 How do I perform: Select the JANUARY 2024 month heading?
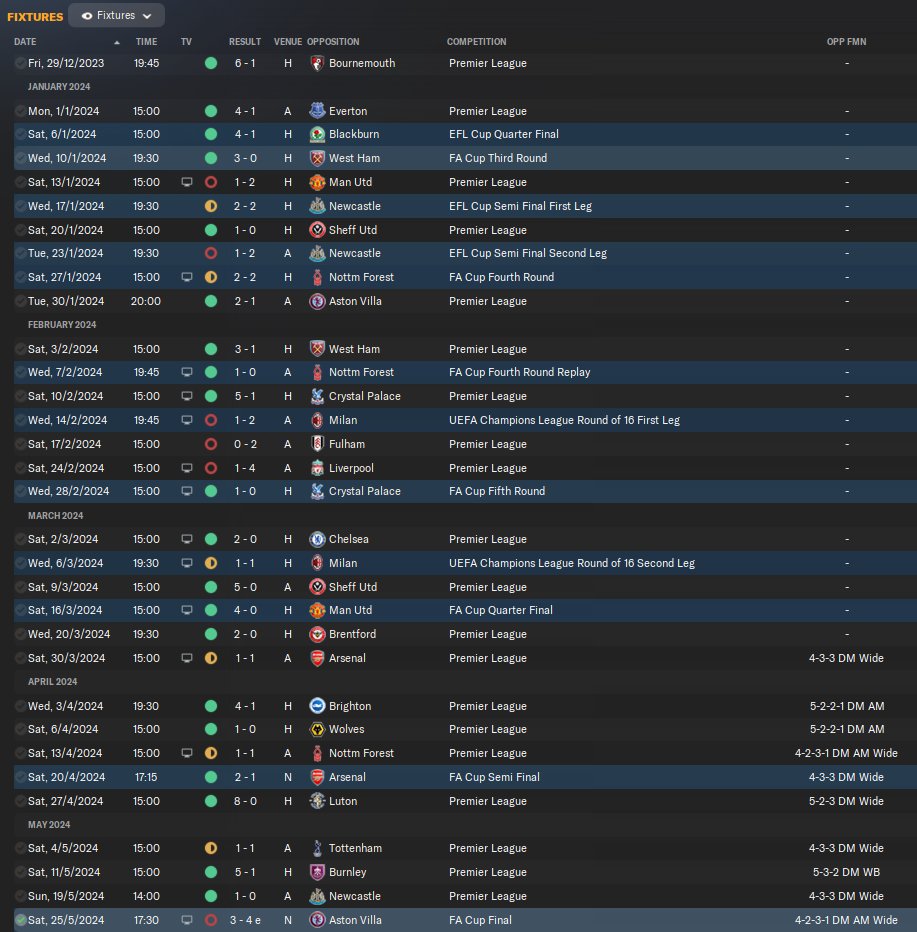pyautogui.click(x=59, y=87)
